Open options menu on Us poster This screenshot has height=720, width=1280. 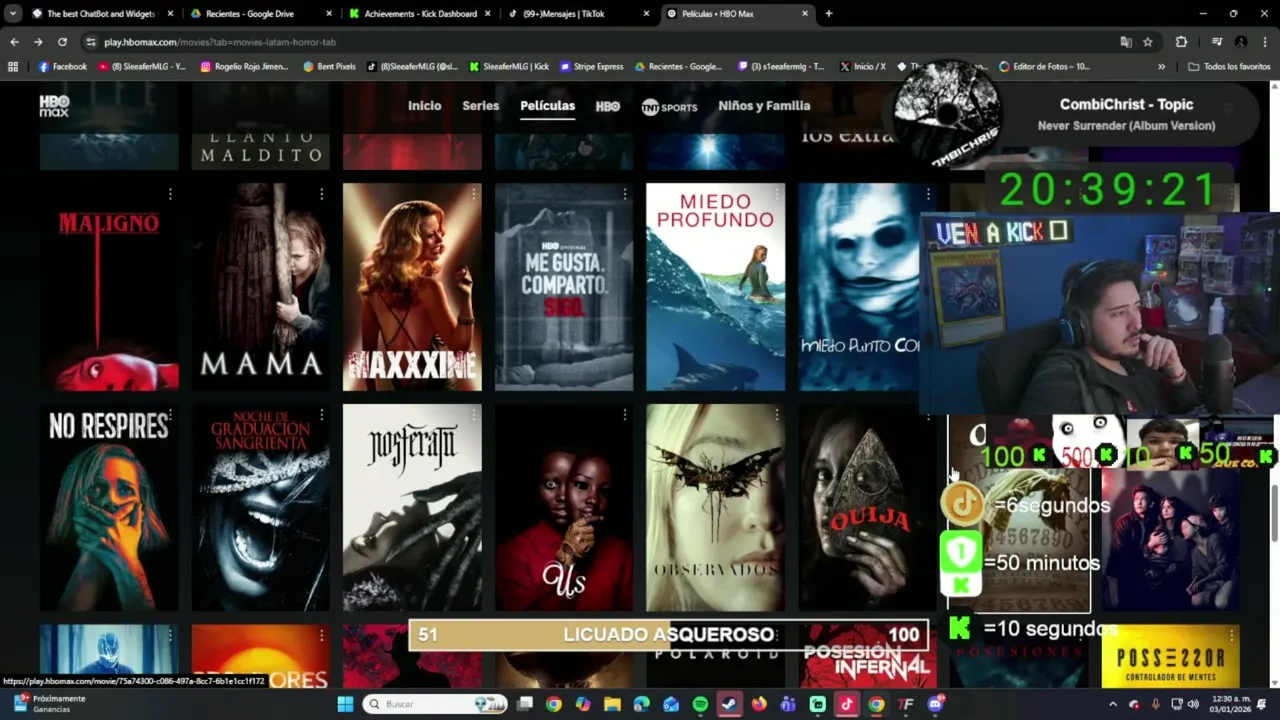pyautogui.click(x=625, y=415)
